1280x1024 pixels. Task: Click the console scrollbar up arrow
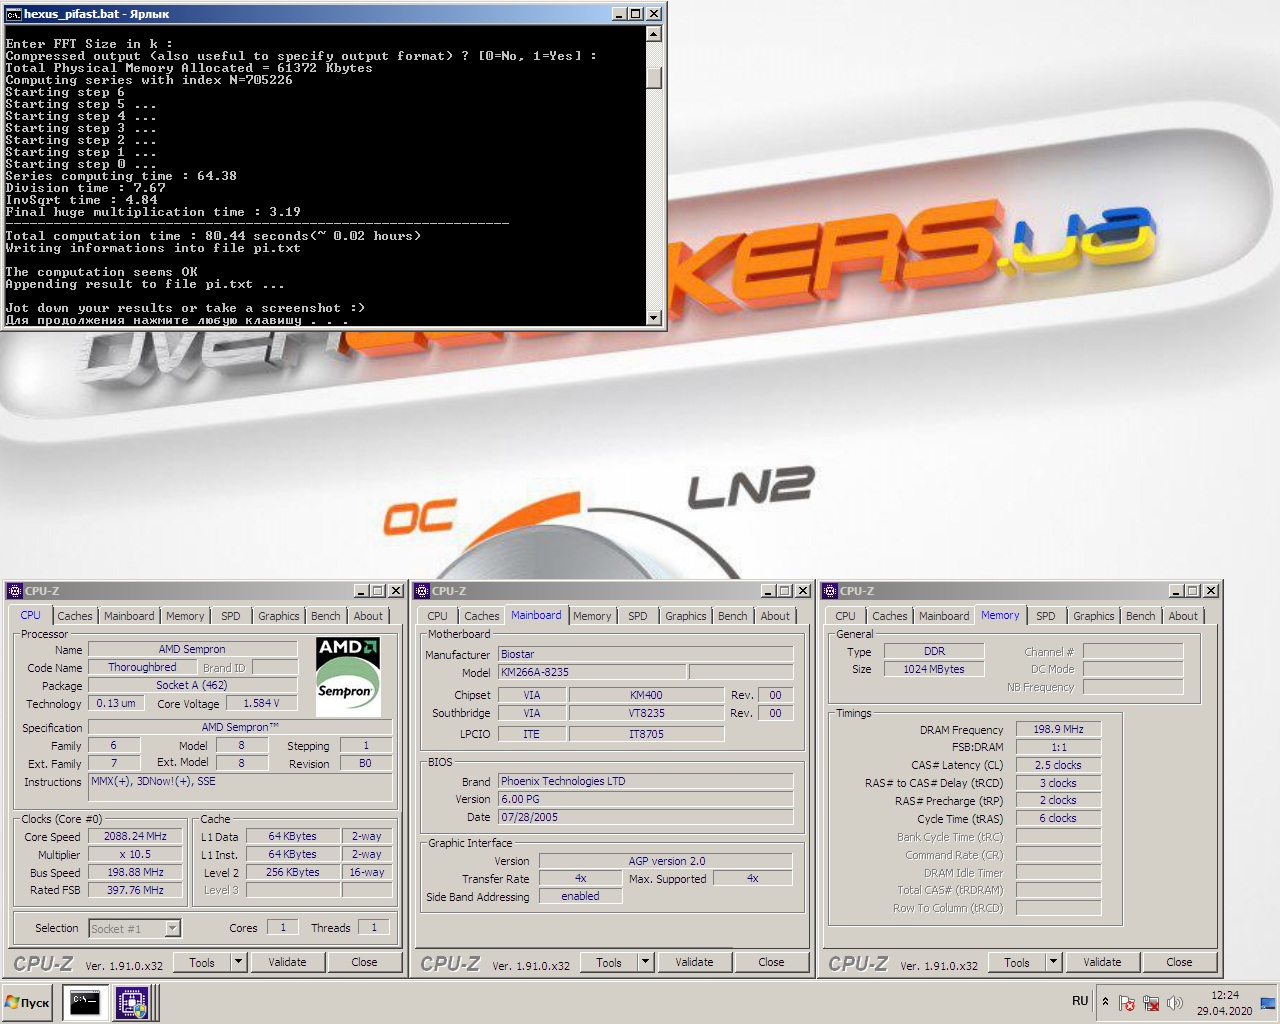(x=654, y=34)
